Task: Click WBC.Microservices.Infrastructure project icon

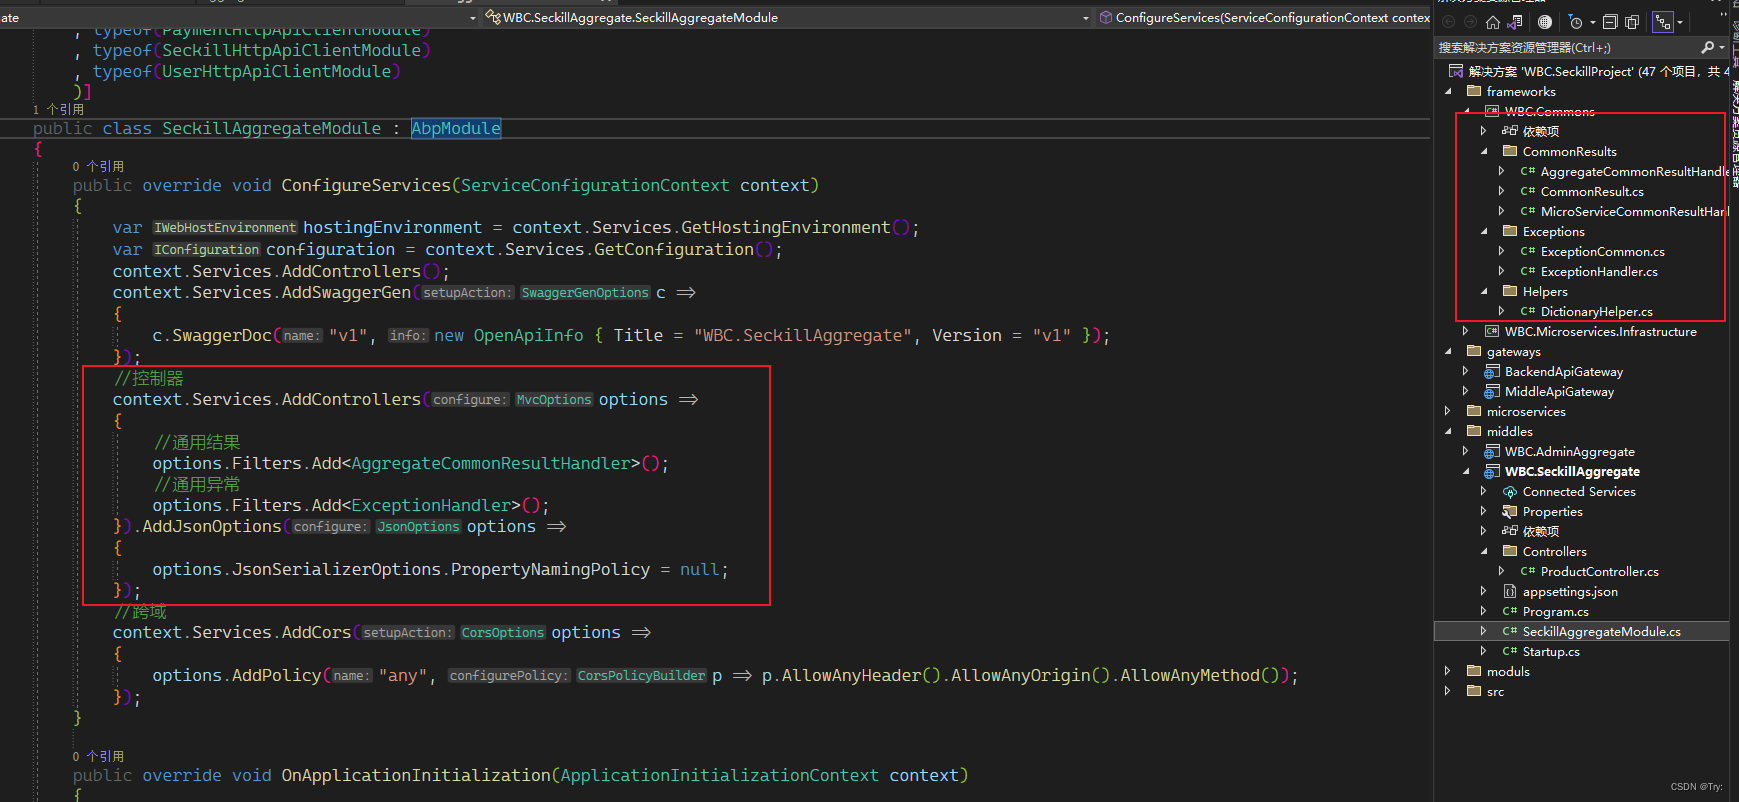Action: (1492, 331)
